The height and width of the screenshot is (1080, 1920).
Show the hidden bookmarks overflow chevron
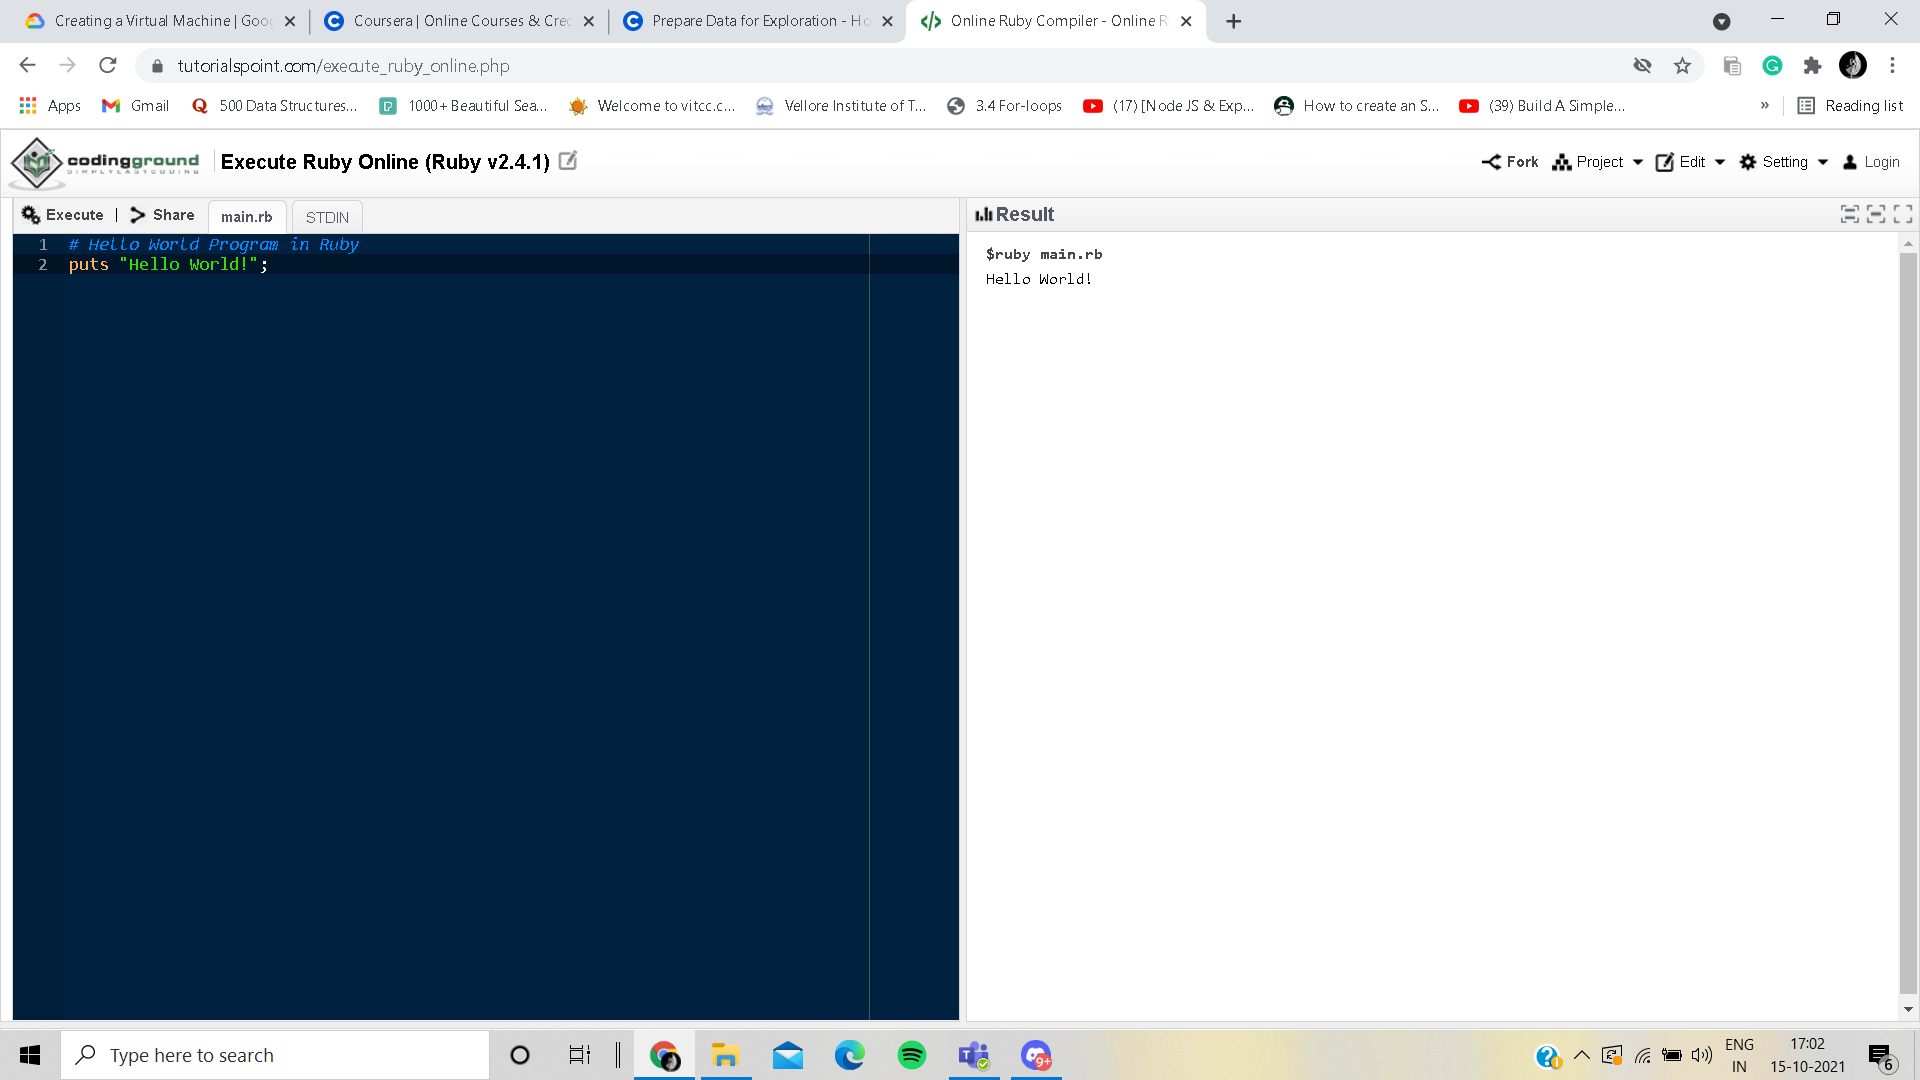[x=1764, y=106]
